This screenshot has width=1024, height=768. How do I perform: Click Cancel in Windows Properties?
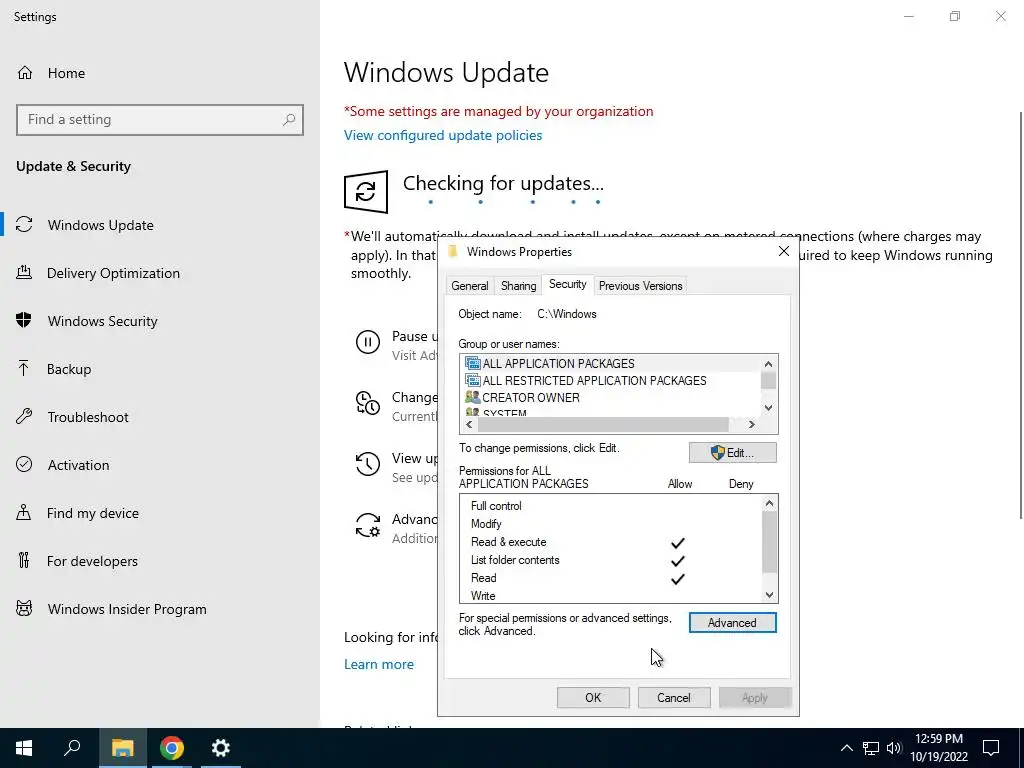pyautogui.click(x=673, y=697)
